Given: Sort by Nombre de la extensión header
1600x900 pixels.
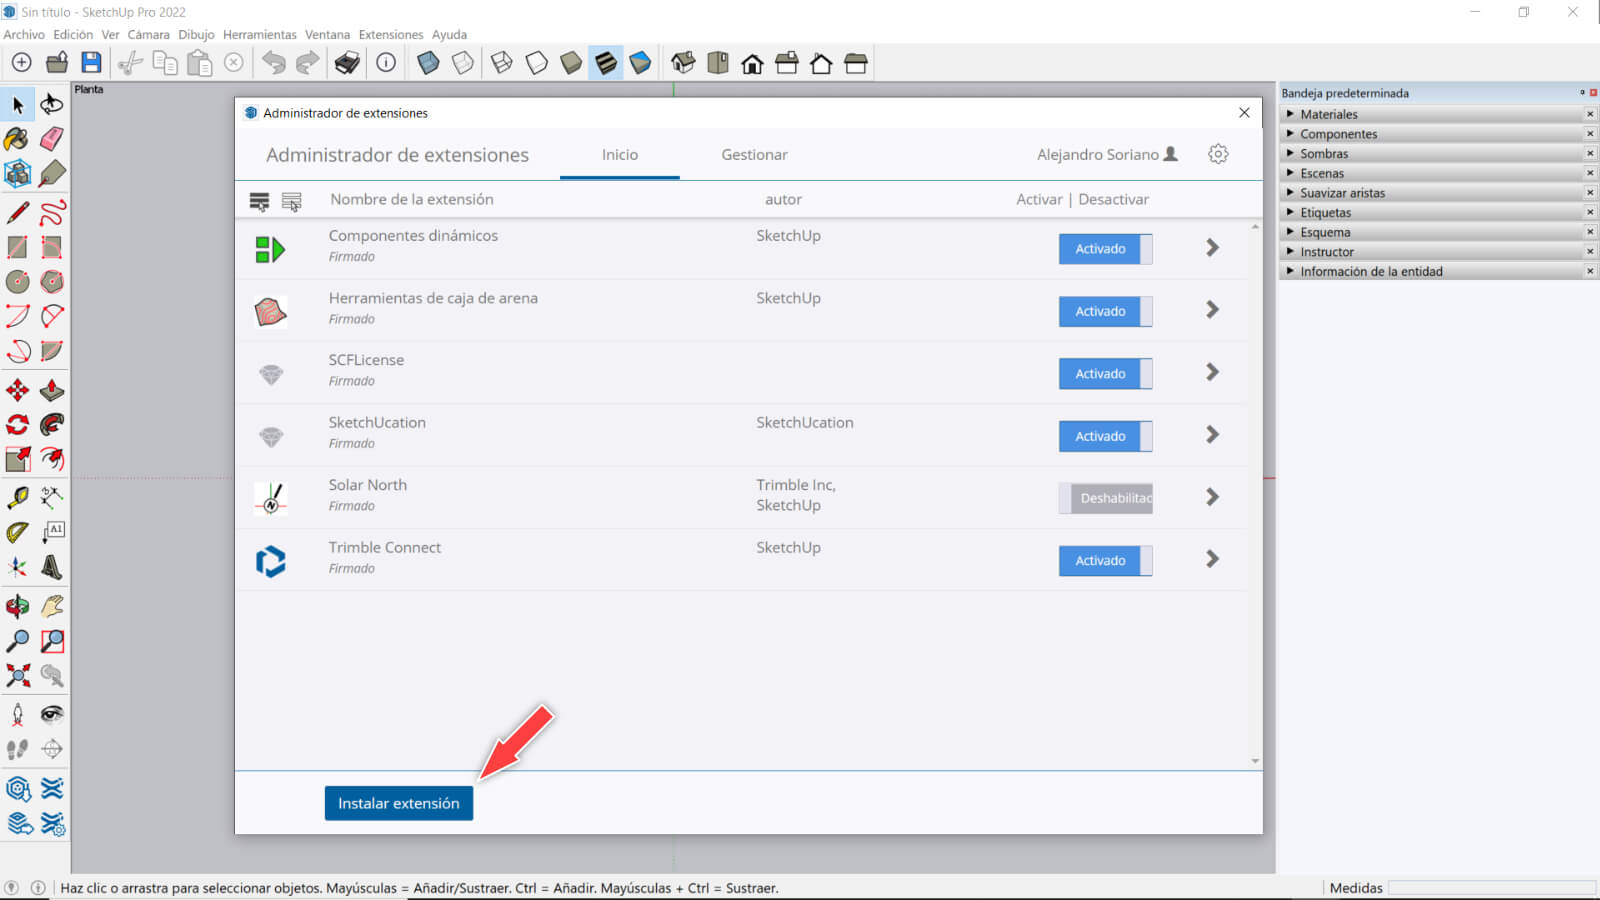Looking at the screenshot, I should [x=412, y=199].
